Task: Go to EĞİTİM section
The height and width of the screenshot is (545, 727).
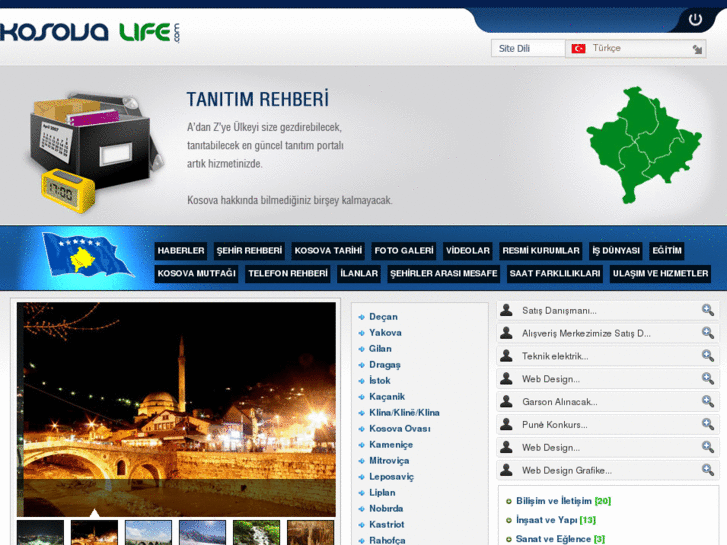Action: tap(667, 250)
